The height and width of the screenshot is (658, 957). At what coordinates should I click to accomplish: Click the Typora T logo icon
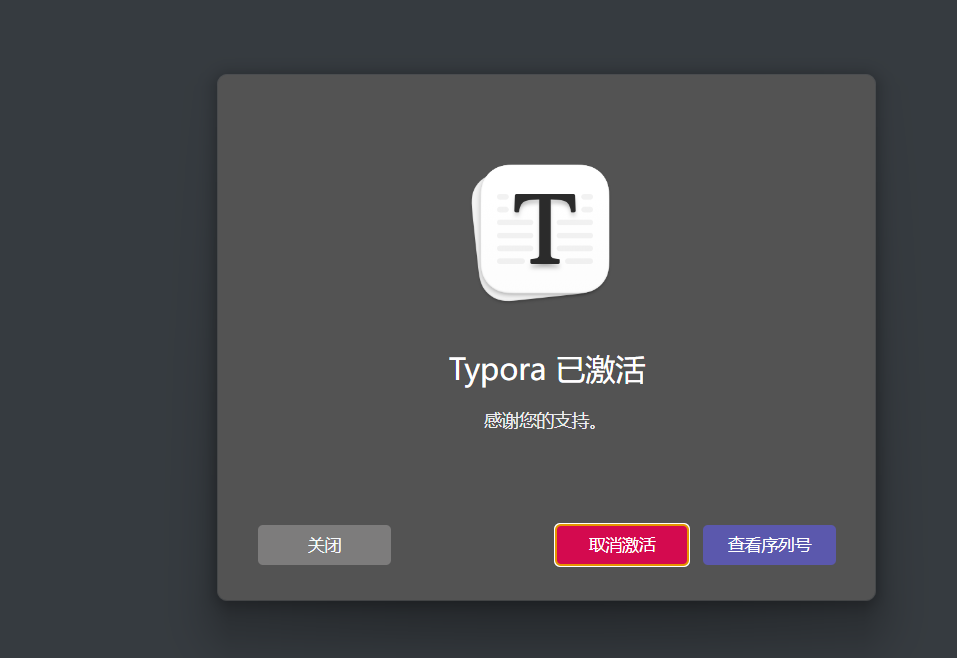pos(541,232)
